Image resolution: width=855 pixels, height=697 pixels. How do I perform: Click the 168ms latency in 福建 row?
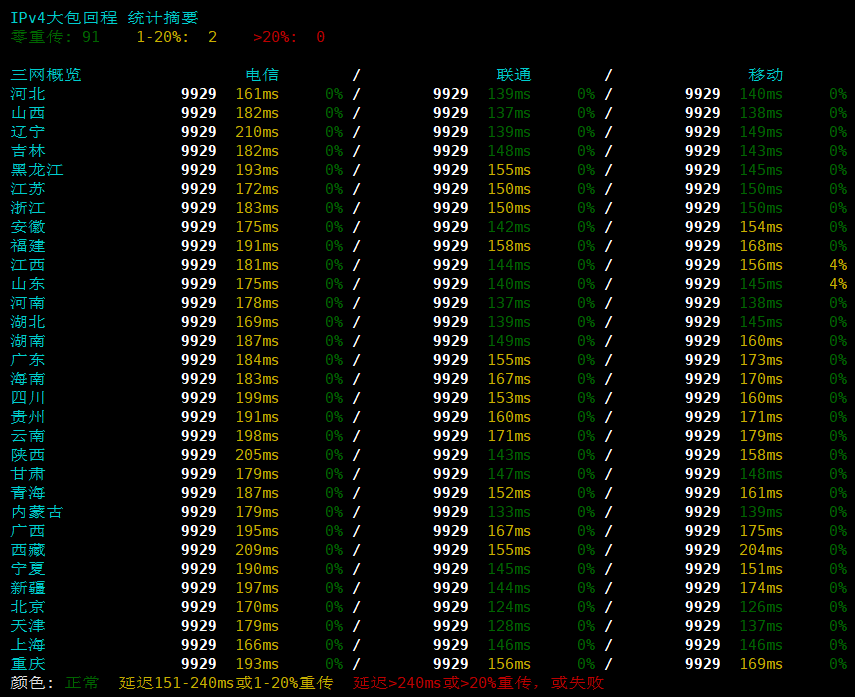tap(761, 246)
